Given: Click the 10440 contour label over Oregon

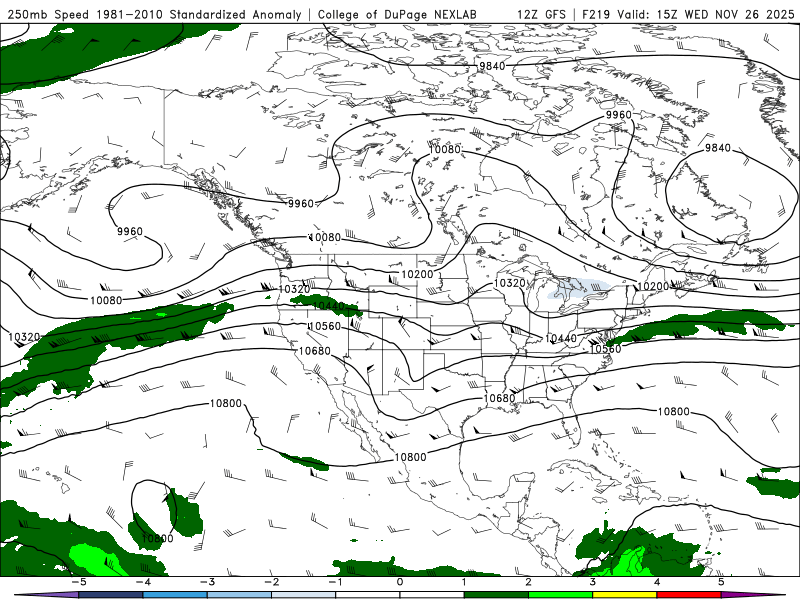Looking at the screenshot, I should 328,306.
